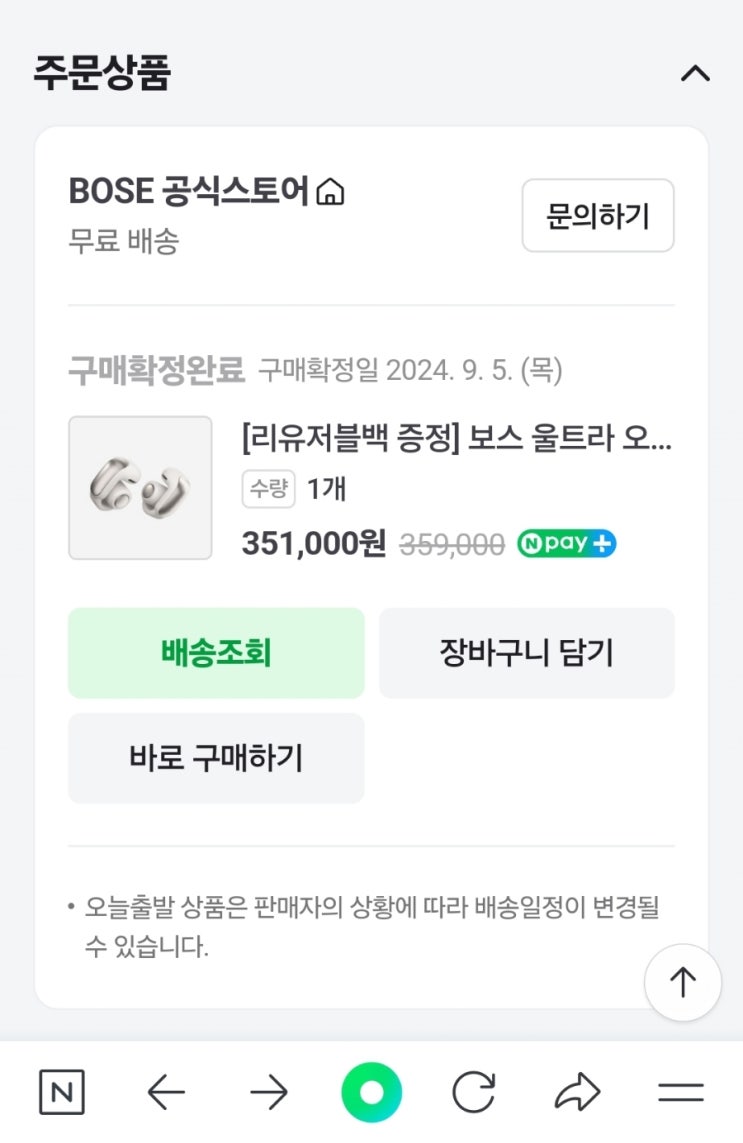The image size is (743, 1143).
Task: Tap the Npay plus badge
Action: click(x=566, y=544)
